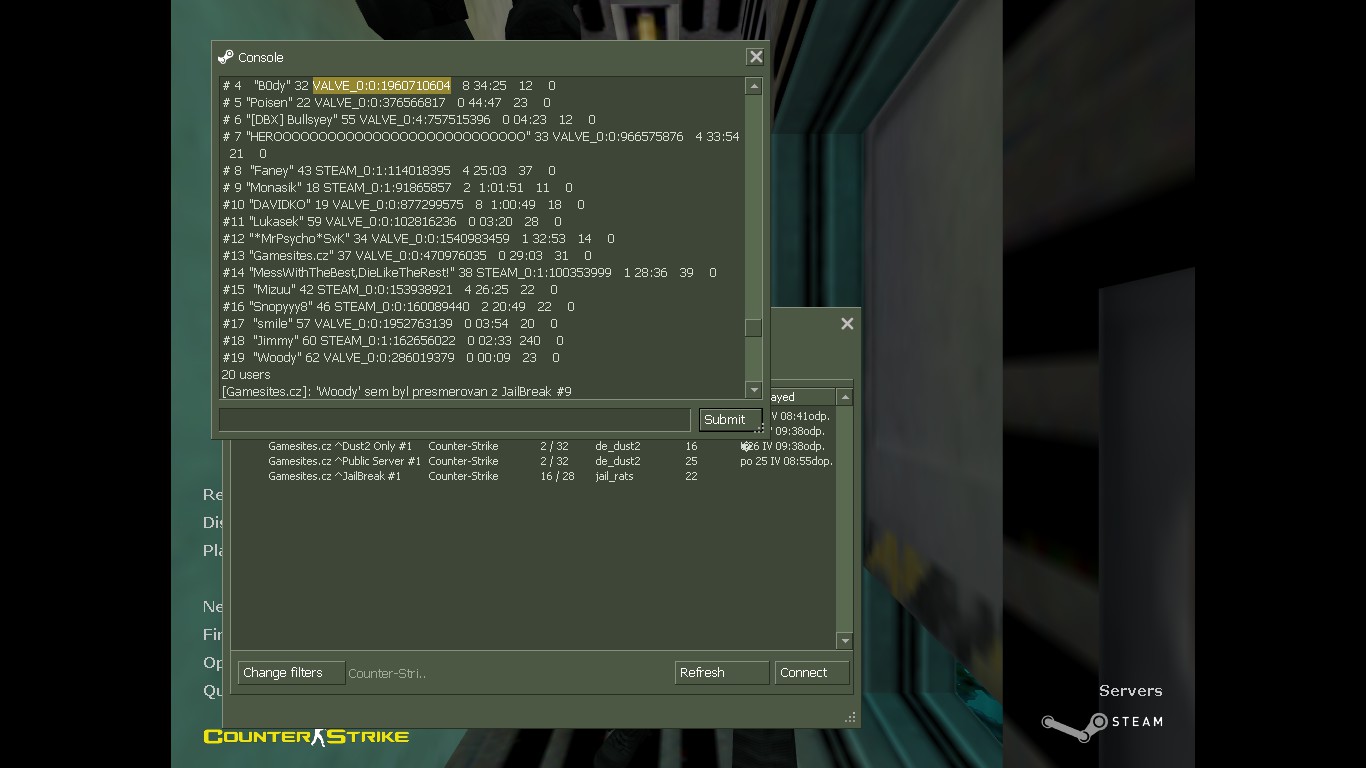Click the "Snopyyy8" player line

coord(398,307)
